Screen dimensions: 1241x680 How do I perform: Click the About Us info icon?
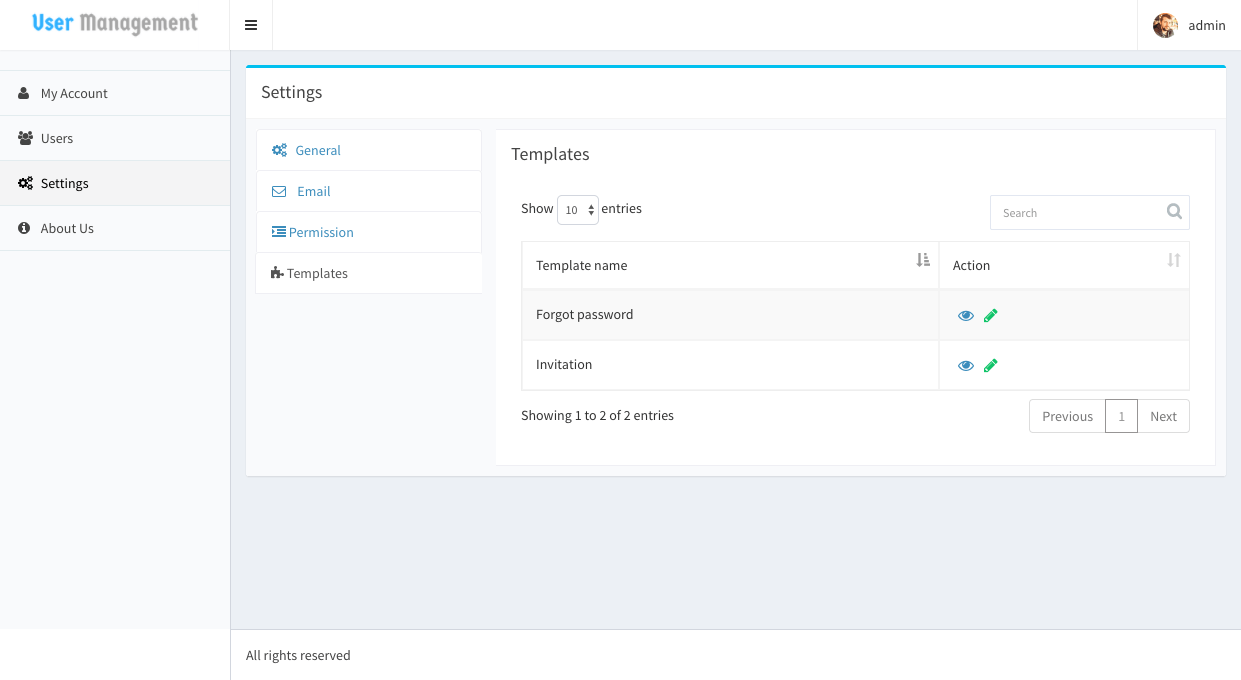click(24, 228)
